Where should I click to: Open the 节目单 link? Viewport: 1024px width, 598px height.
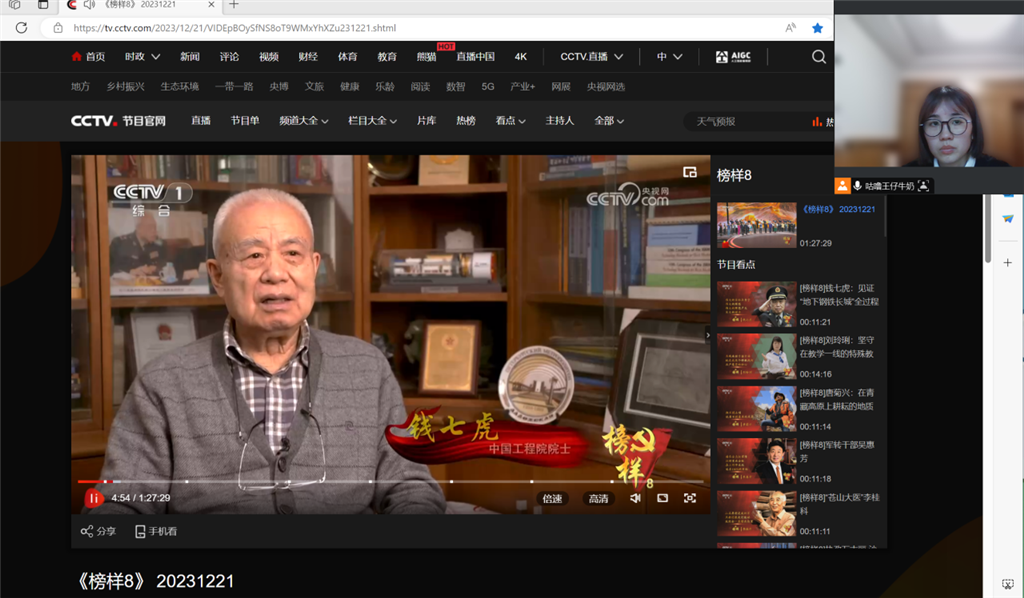pos(245,121)
